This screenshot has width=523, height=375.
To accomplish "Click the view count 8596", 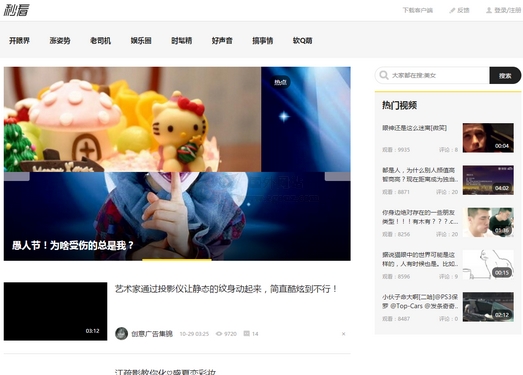I will (x=396, y=277).
